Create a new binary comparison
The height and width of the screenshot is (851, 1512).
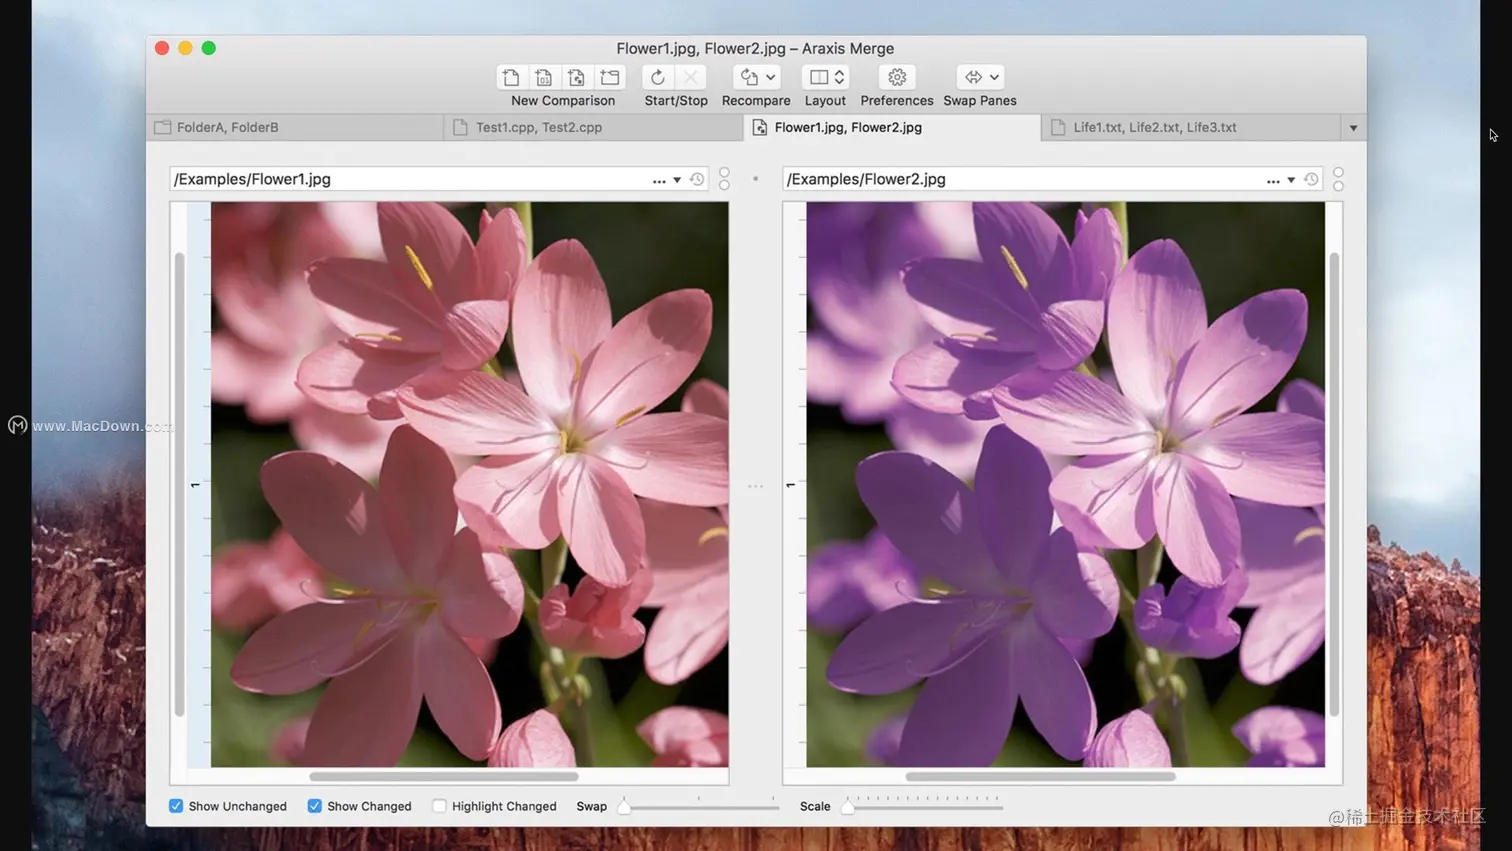point(544,77)
